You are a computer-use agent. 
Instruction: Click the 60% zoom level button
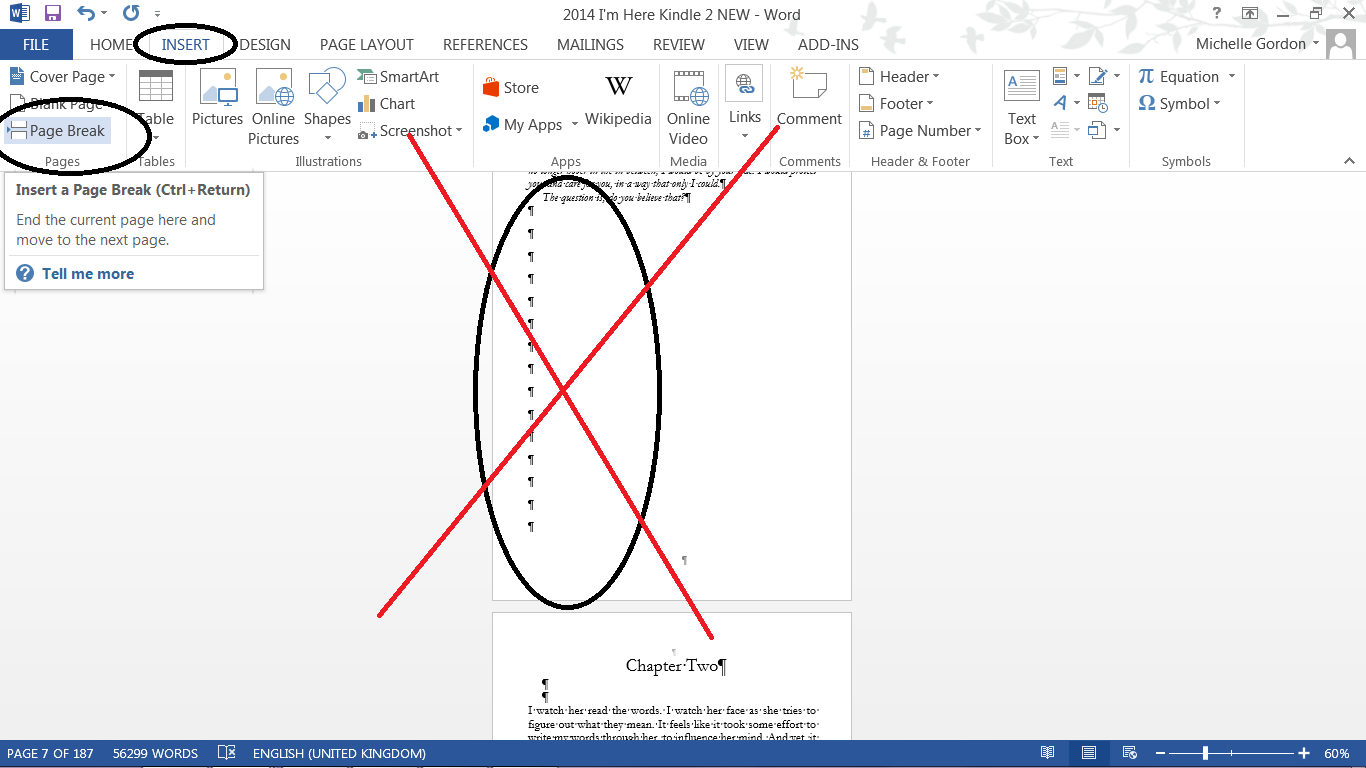click(1337, 753)
